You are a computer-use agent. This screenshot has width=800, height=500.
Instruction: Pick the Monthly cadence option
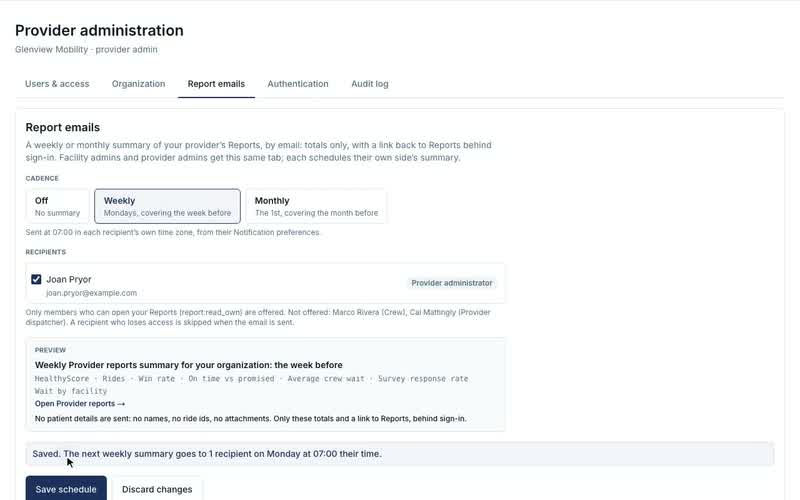coord(316,206)
